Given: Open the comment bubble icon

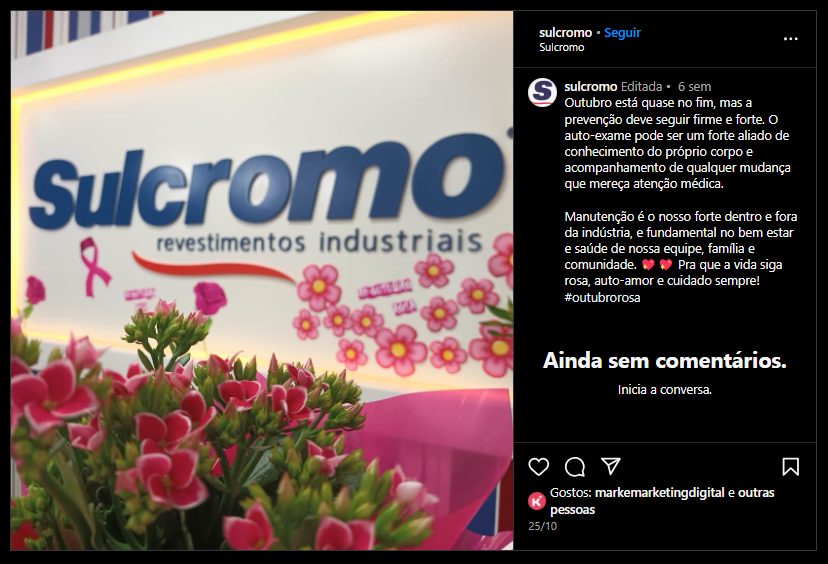Looking at the screenshot, I should (575, 467).
